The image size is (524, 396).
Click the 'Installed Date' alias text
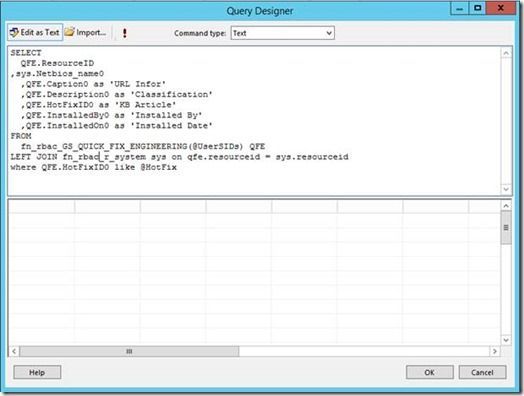tap(171, 125)
